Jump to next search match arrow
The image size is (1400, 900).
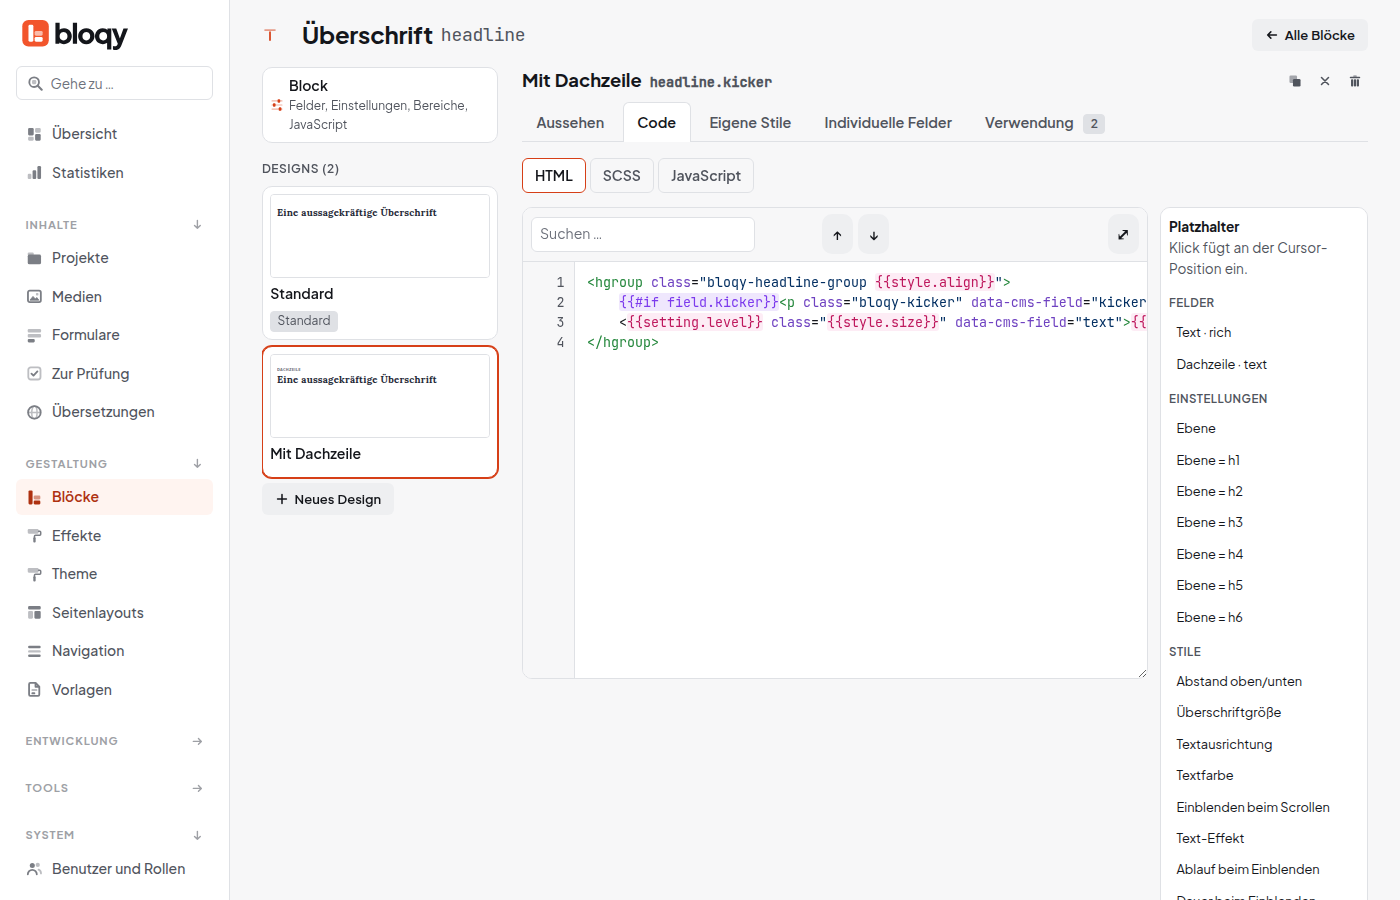pyautogui.click(x=874, y=235)
